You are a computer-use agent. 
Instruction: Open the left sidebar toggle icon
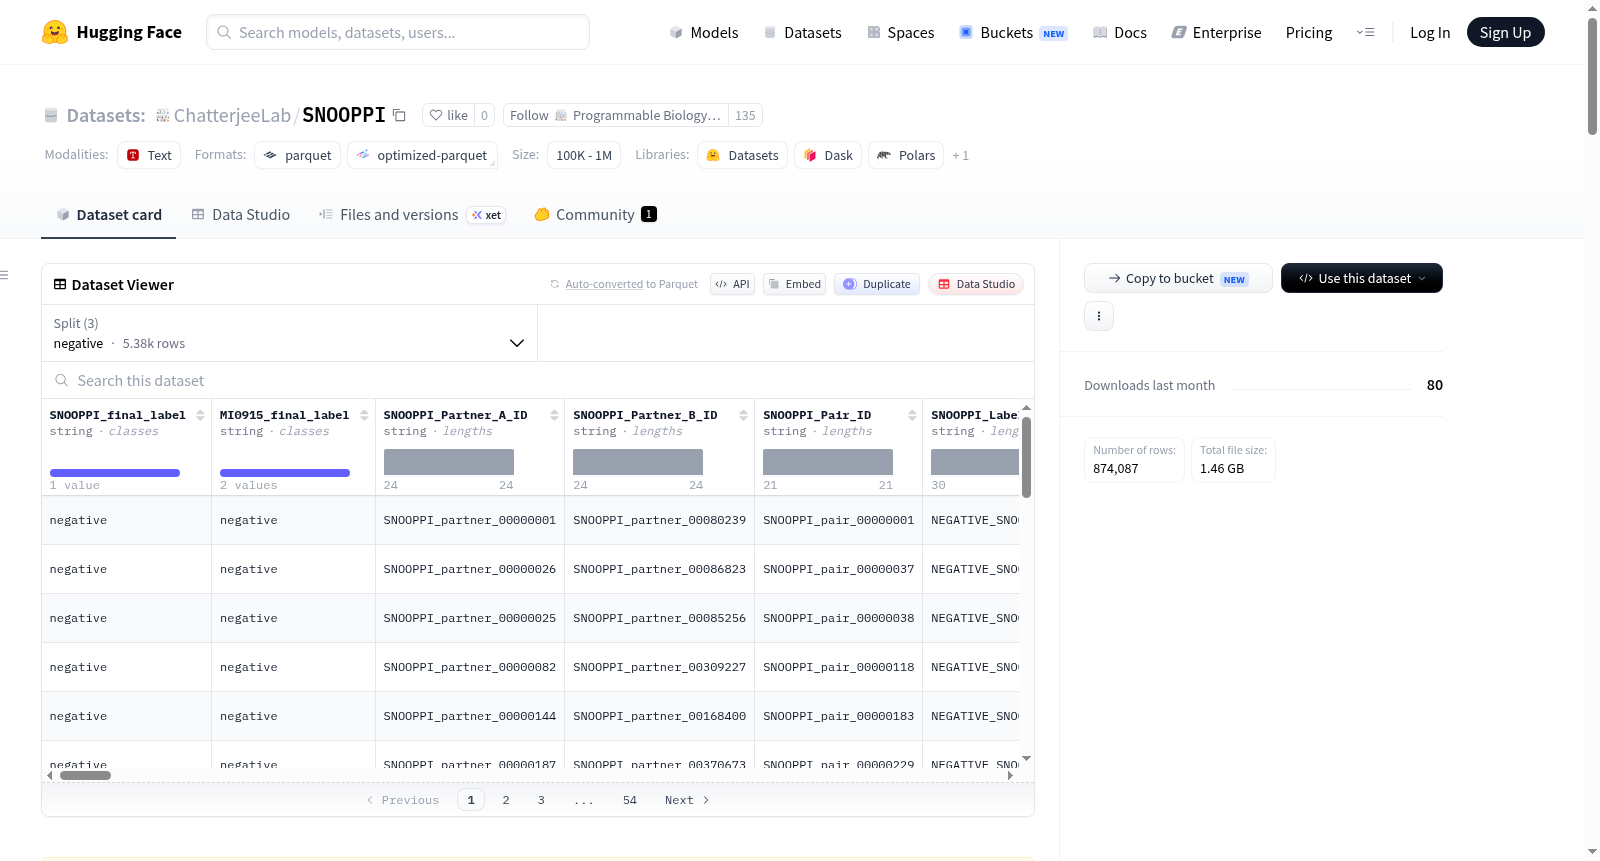pos(4,275)
